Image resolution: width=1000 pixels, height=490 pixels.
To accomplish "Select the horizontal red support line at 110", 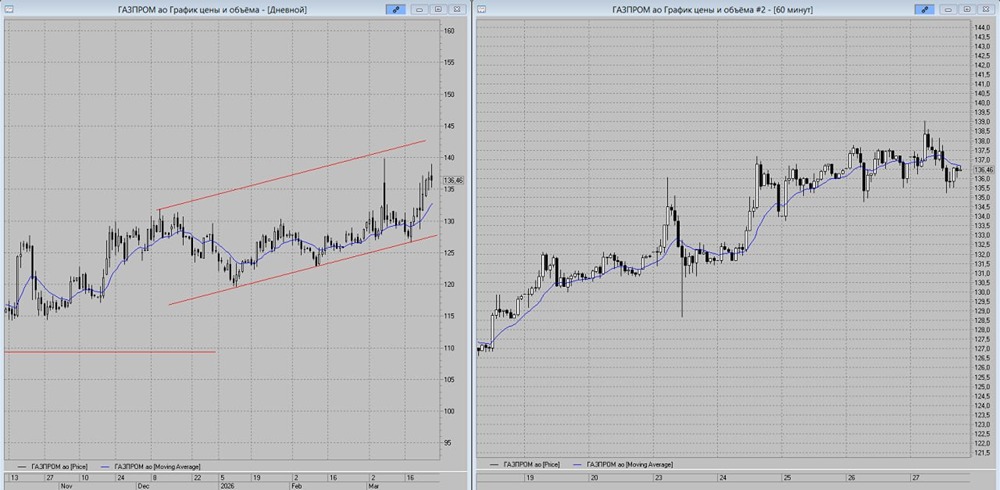I will pyautogui.click(x=110, y=352).
